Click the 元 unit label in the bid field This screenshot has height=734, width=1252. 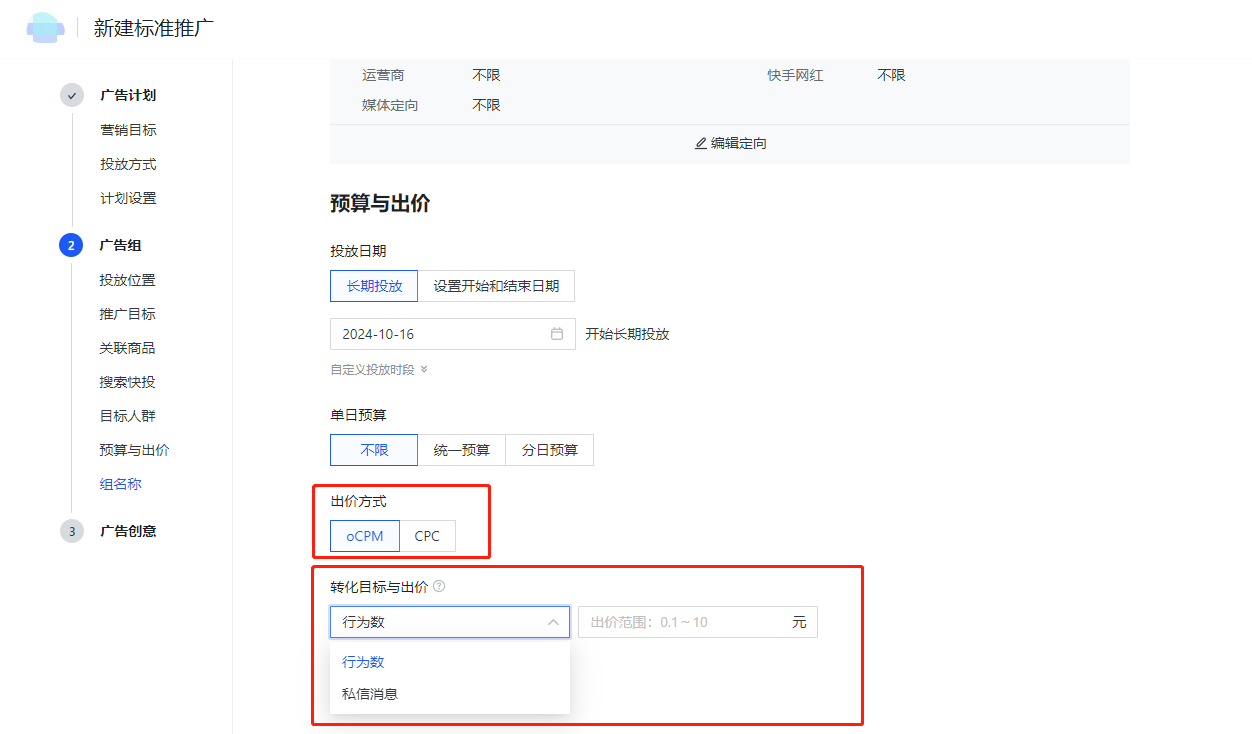pos(796,621)
